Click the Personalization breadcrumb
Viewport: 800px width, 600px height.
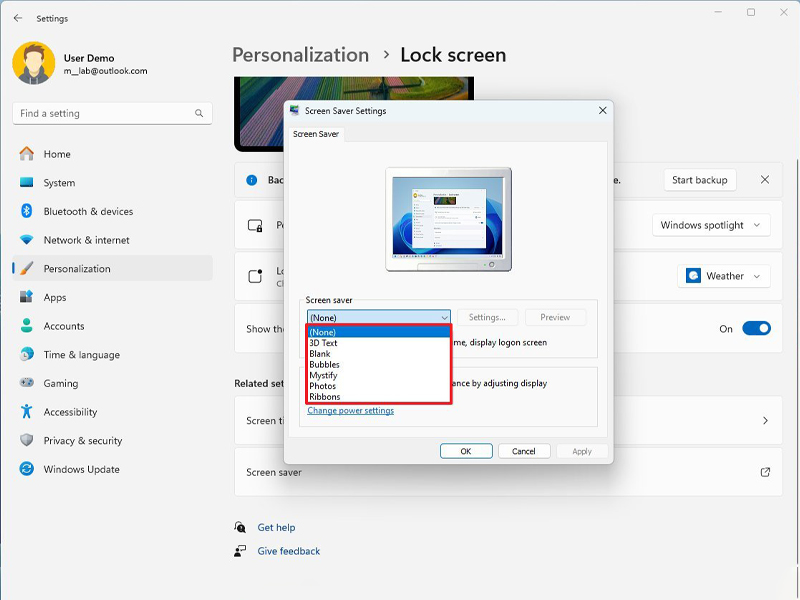pos(300,55)
